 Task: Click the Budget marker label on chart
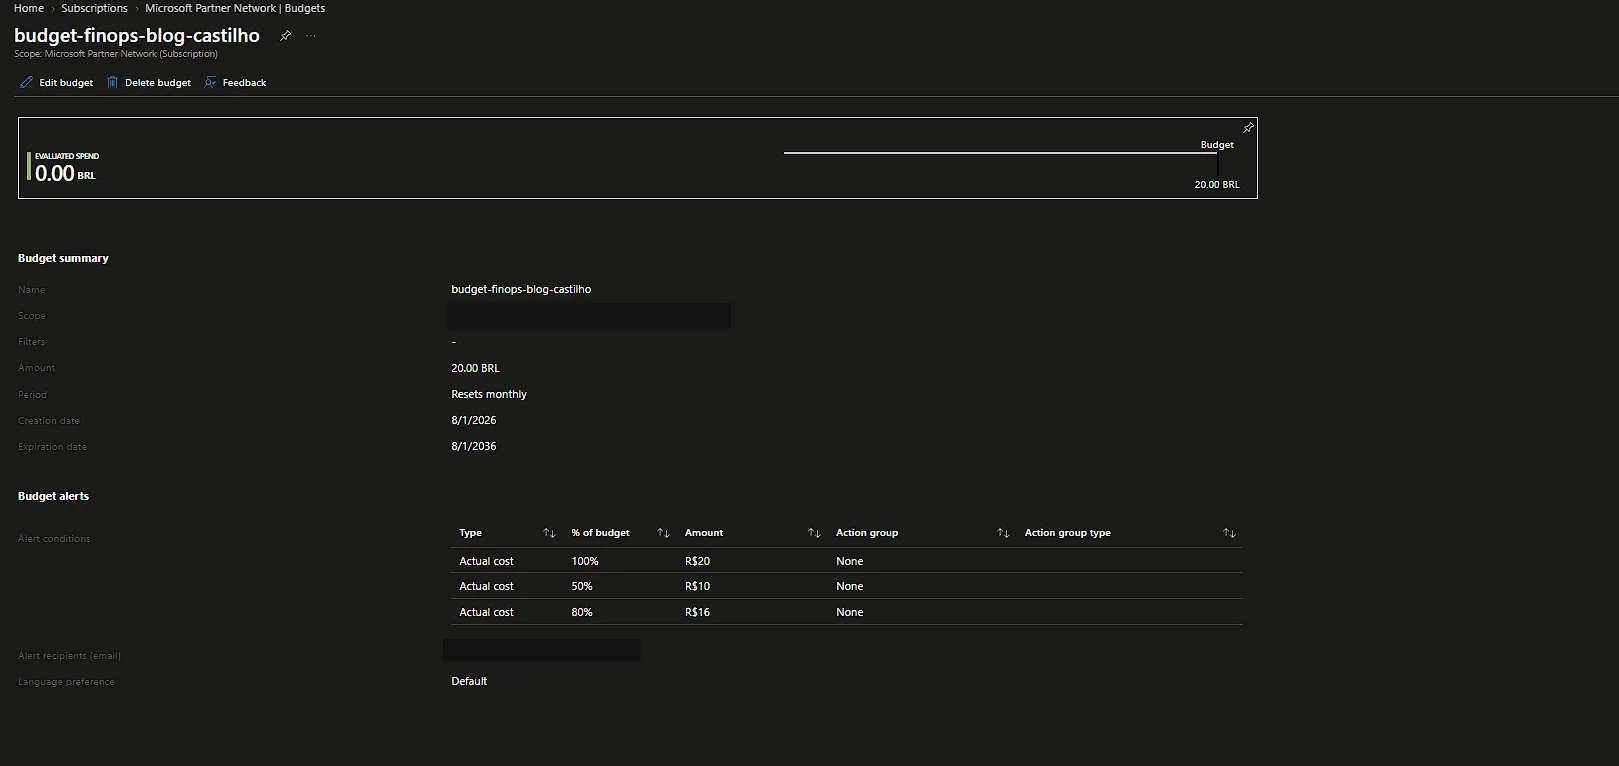pos(1217,145)
